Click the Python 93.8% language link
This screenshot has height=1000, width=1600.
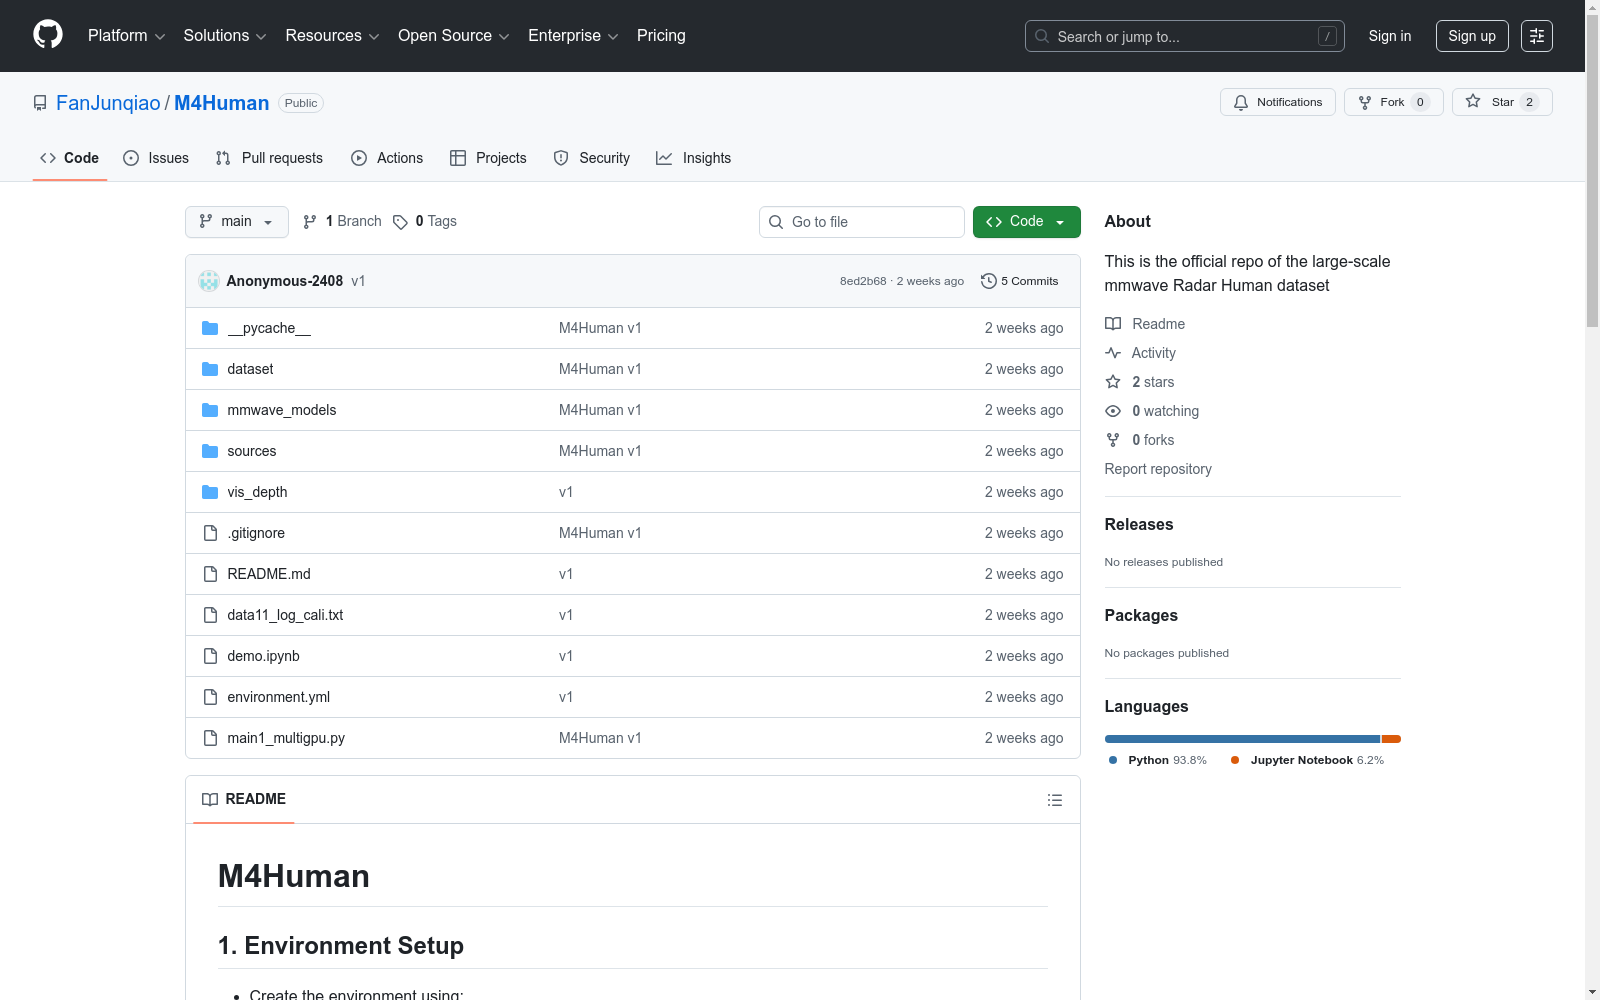[x=1158, y=760]
